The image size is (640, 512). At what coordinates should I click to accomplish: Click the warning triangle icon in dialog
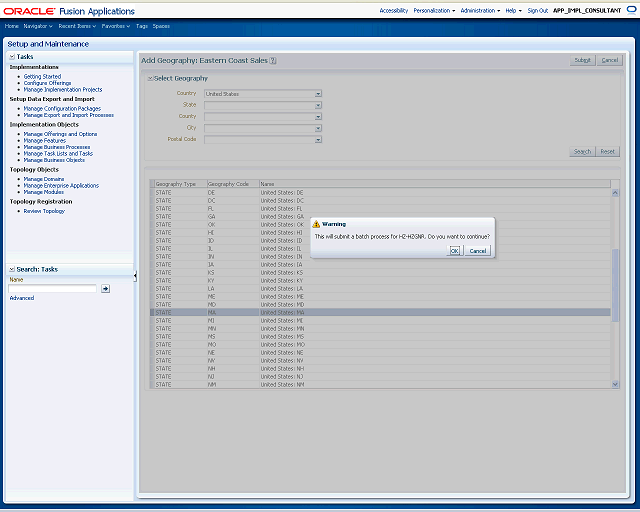(x=316, y=224)
